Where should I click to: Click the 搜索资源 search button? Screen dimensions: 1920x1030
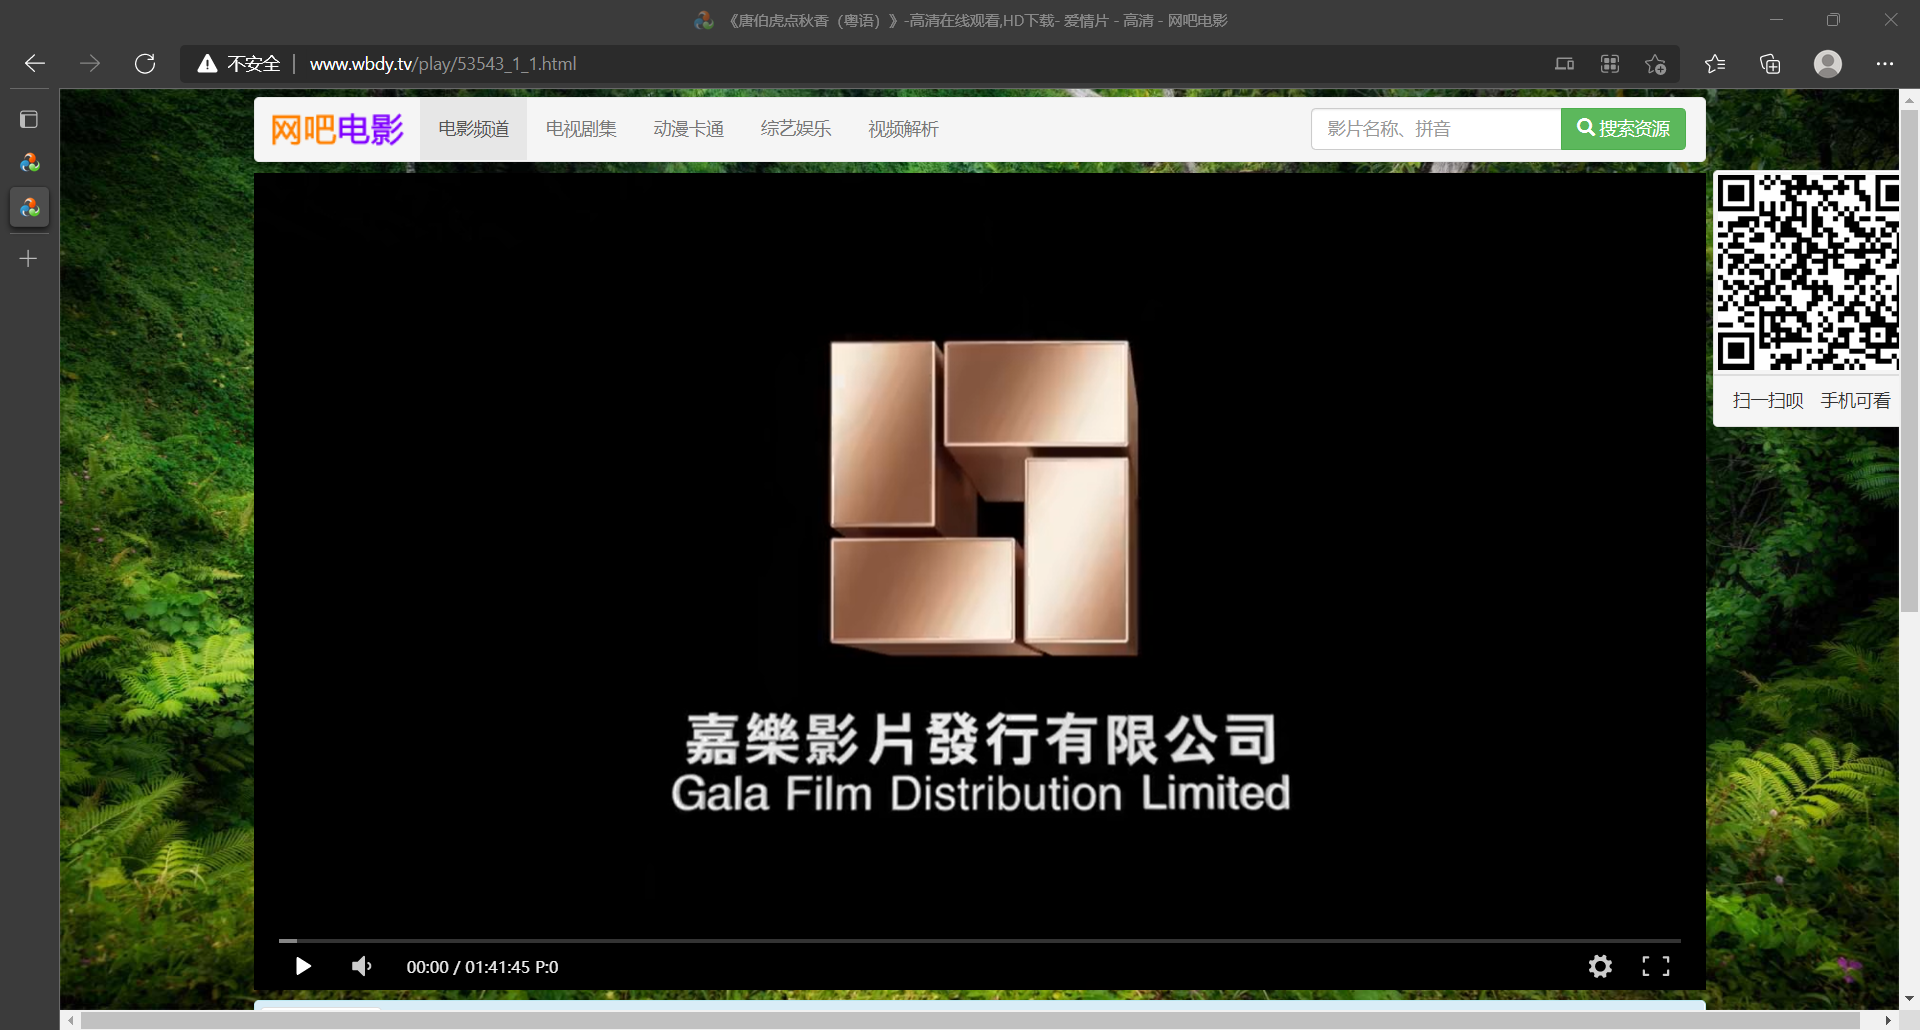click(1623, 129)
